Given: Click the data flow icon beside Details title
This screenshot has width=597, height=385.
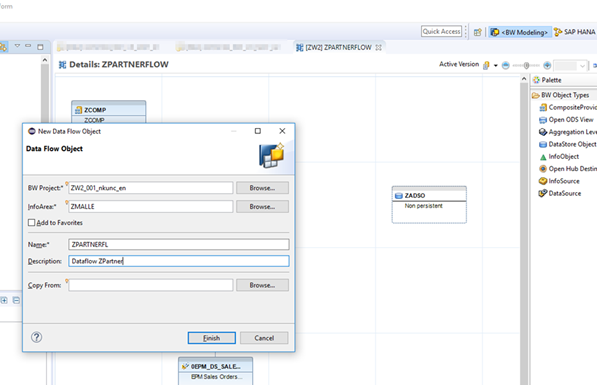Looking at the screenshot, I should click(62, 65).
